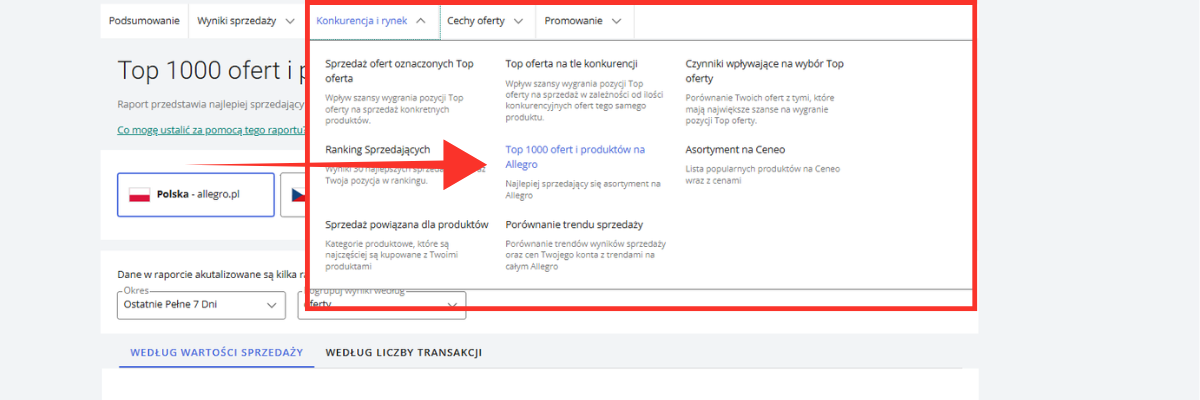
Task: Click the 'Top 1000 ofert i p' page heading
Action: [x=211, y=70]
